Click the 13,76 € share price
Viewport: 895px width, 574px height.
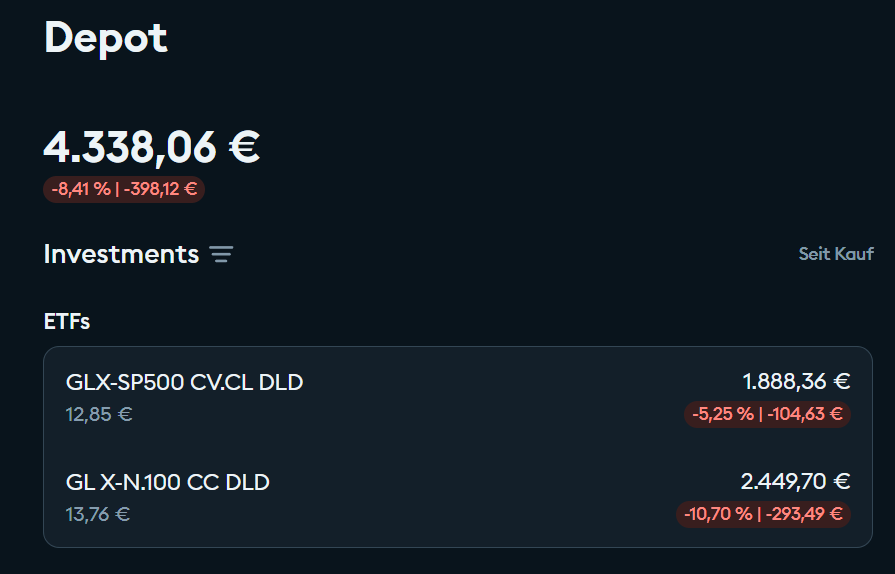[x=98, y=514]
